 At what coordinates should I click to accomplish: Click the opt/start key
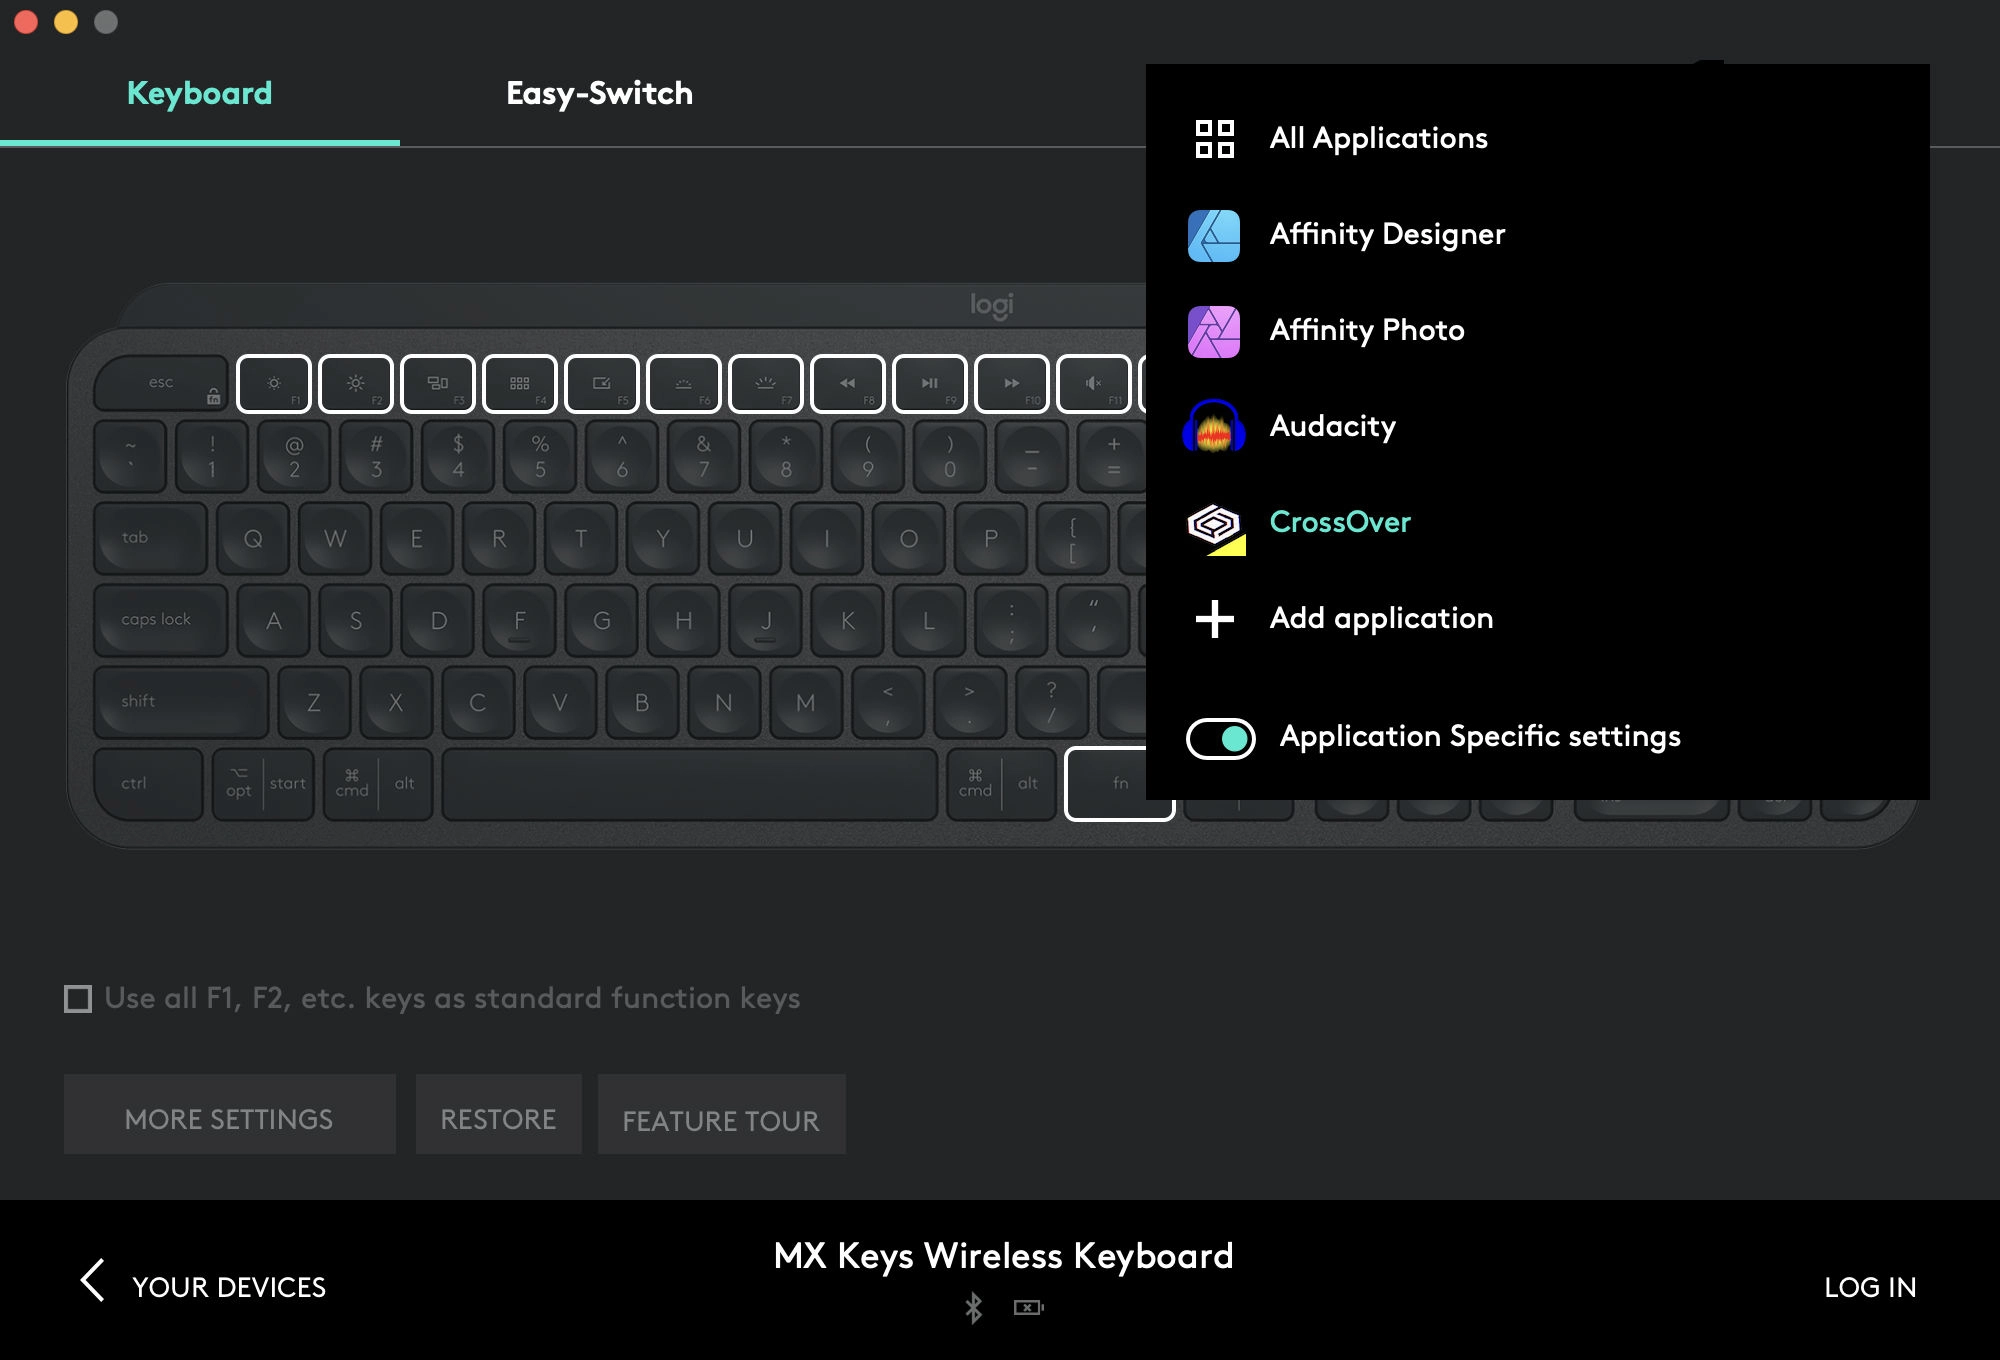[x=264, y=784]
